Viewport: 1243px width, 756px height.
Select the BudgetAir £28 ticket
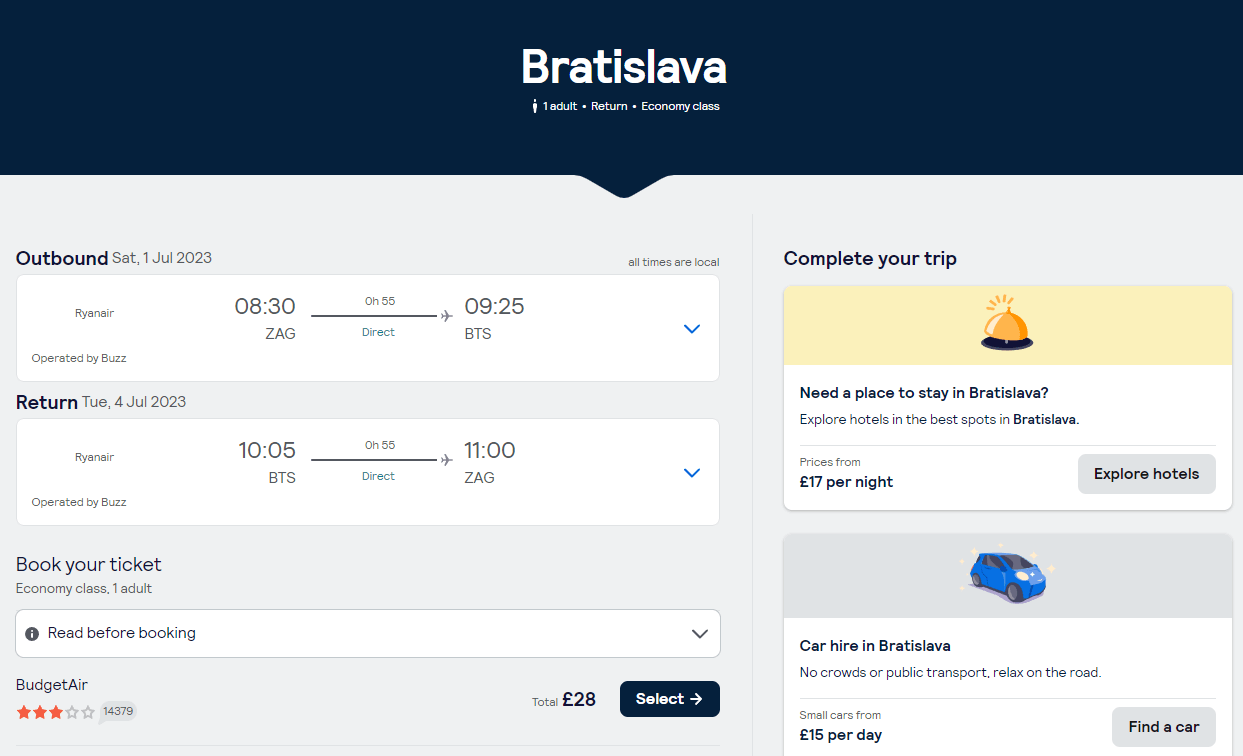[670, 699]
